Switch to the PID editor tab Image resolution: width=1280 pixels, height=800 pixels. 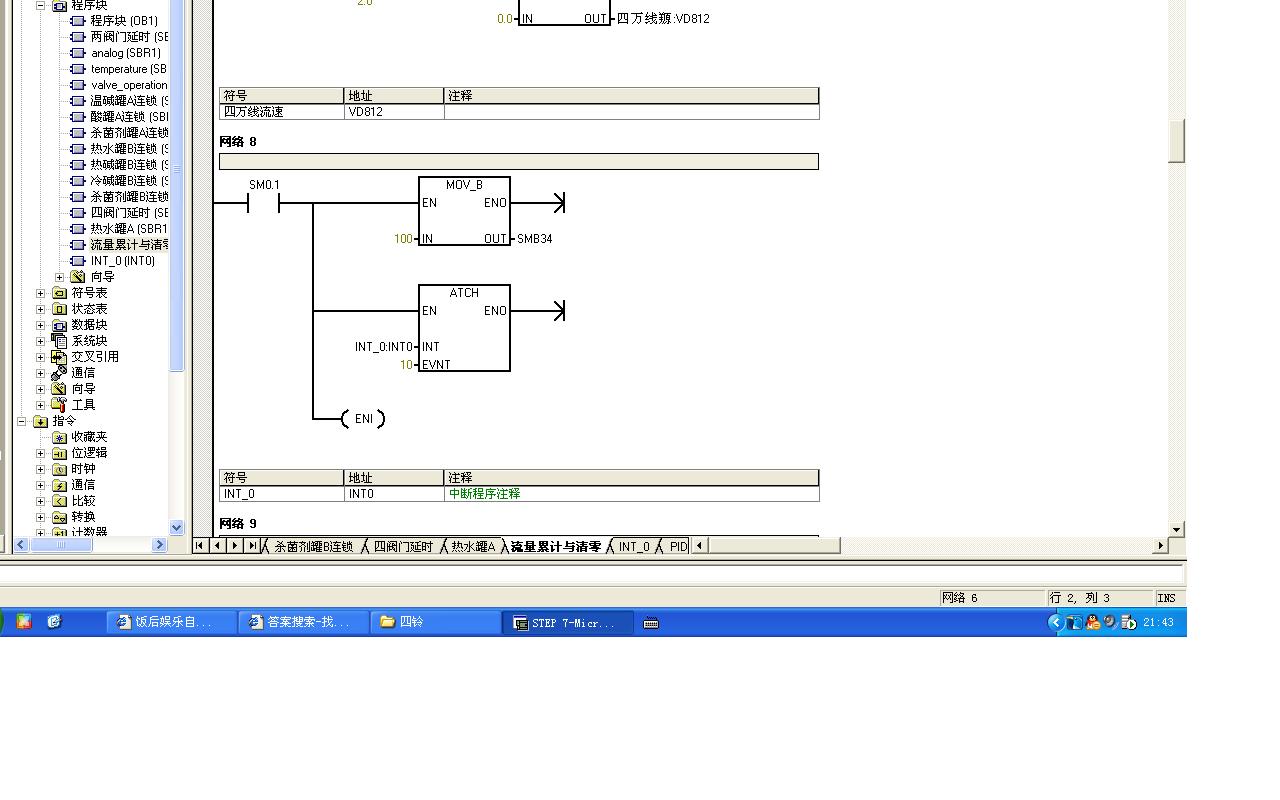tap(678, 547)
